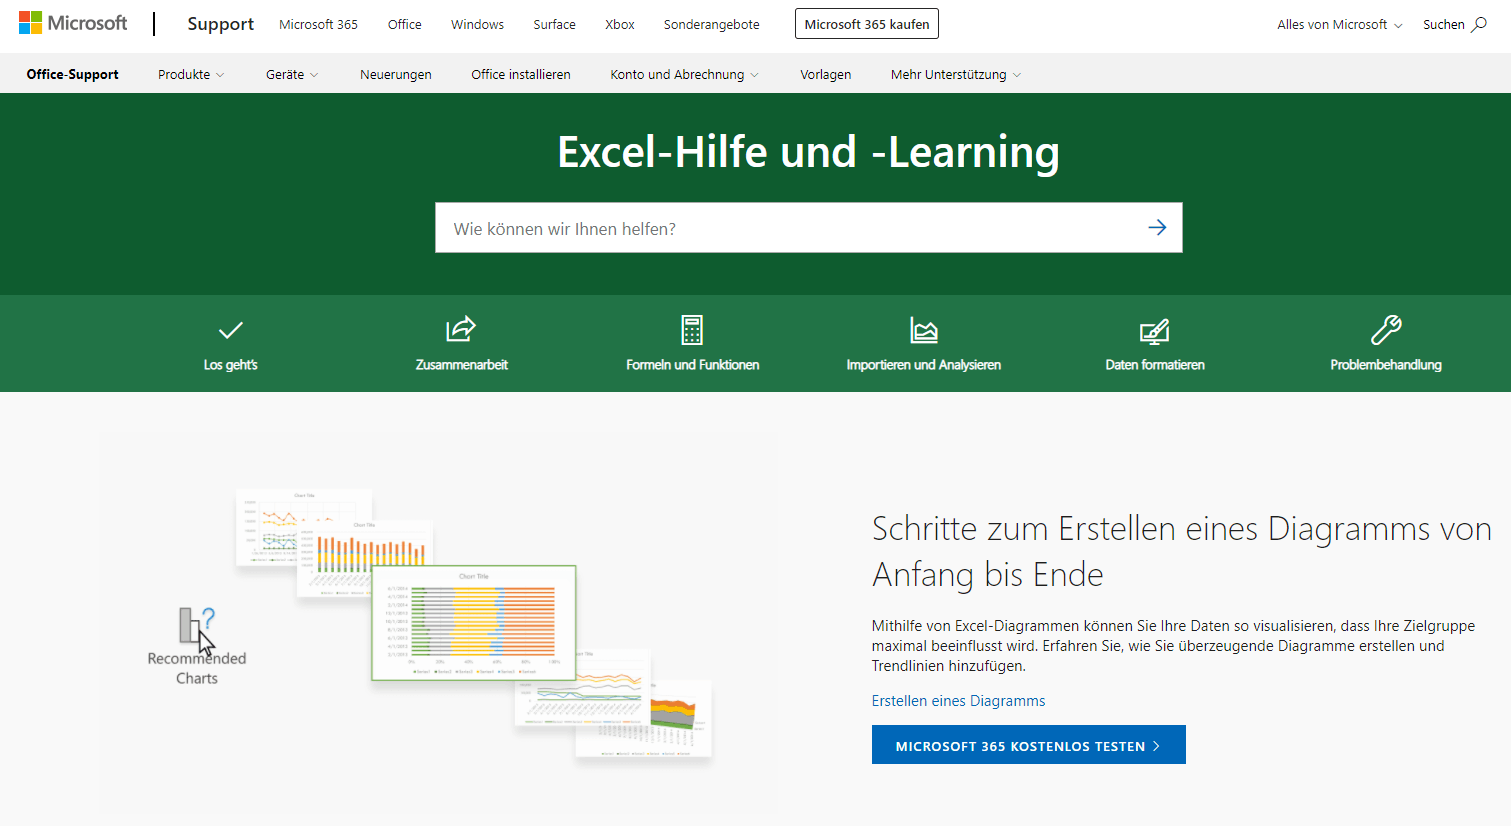Open Office installieren link
The width and height of the screenshot is (1511, 826).
pyautogui.click(x=521, y=75)
